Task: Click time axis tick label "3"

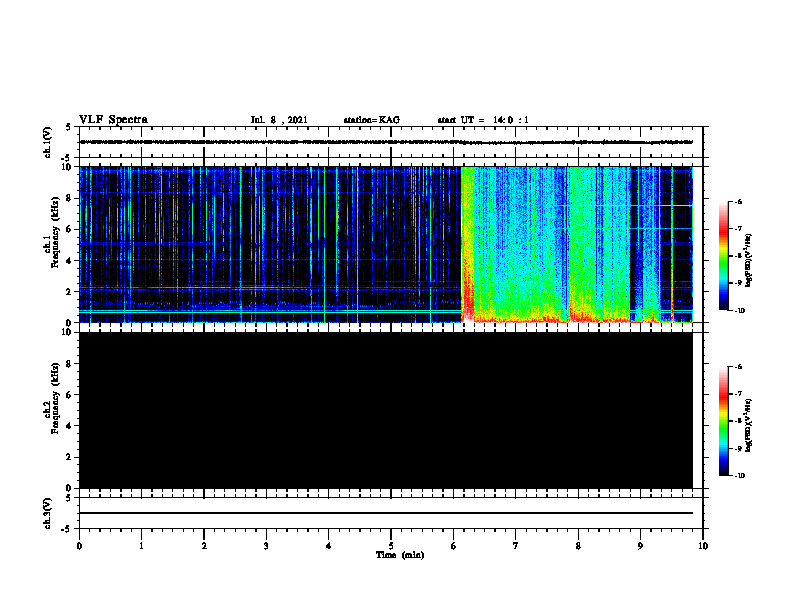Action: click(x=266, y=546)
